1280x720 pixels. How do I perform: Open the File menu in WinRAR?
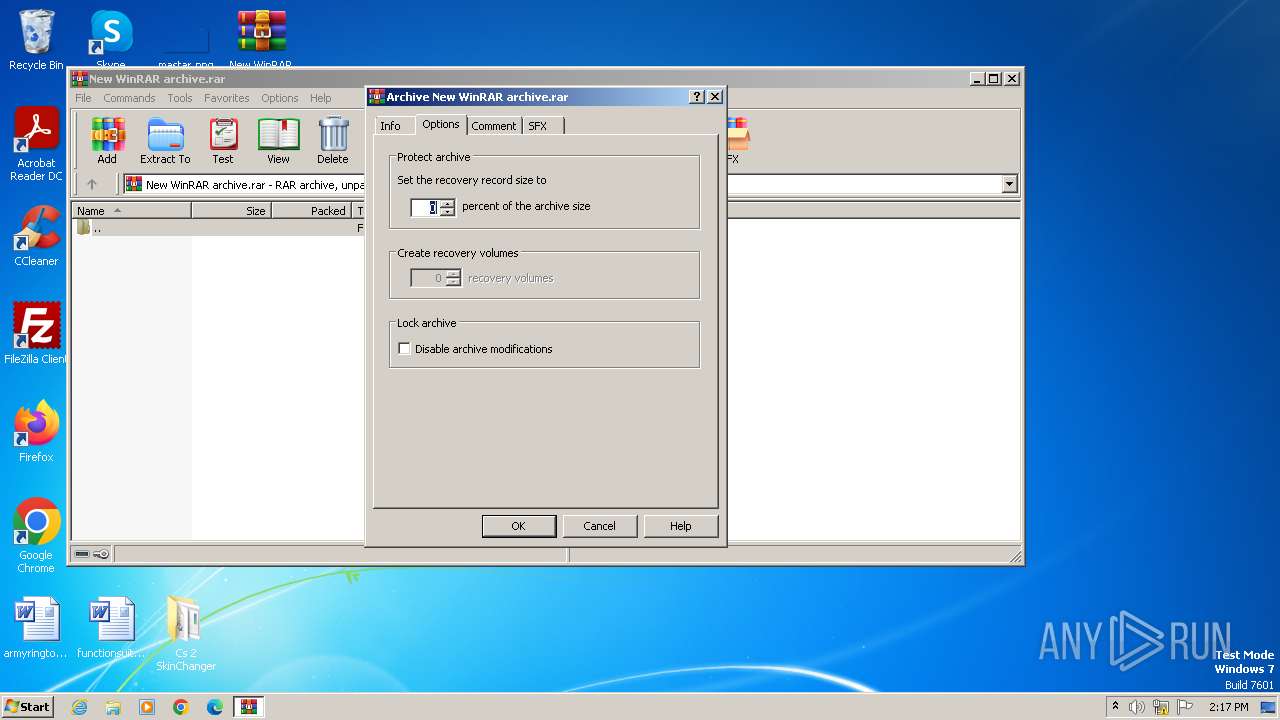coord(83,98)
